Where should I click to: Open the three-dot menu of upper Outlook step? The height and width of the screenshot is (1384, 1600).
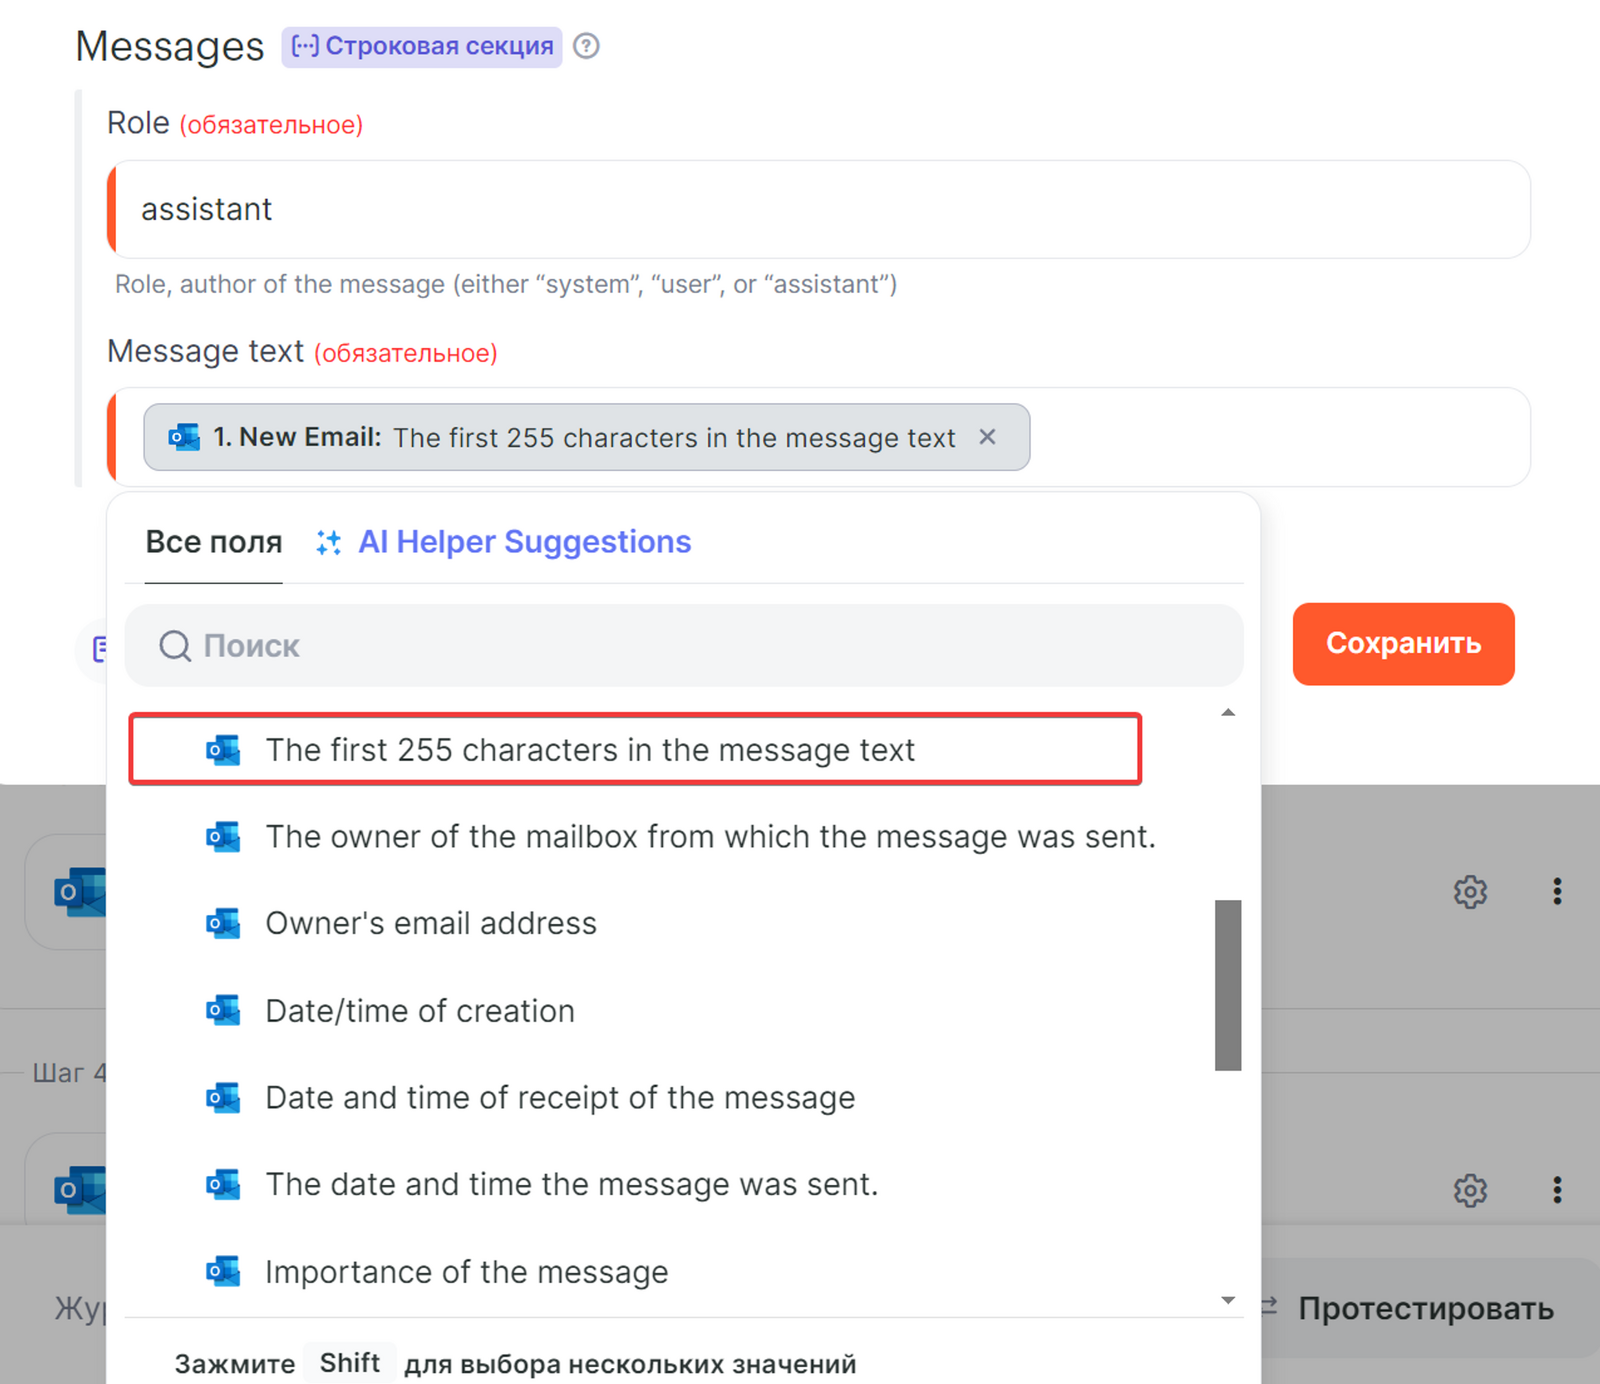(1557, 891)
